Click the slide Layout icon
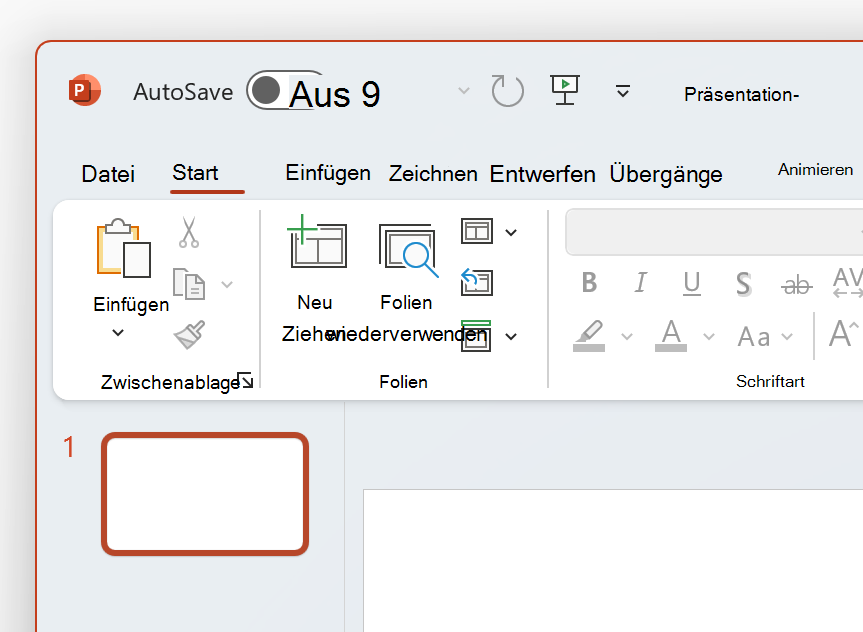 coord(477,231)
